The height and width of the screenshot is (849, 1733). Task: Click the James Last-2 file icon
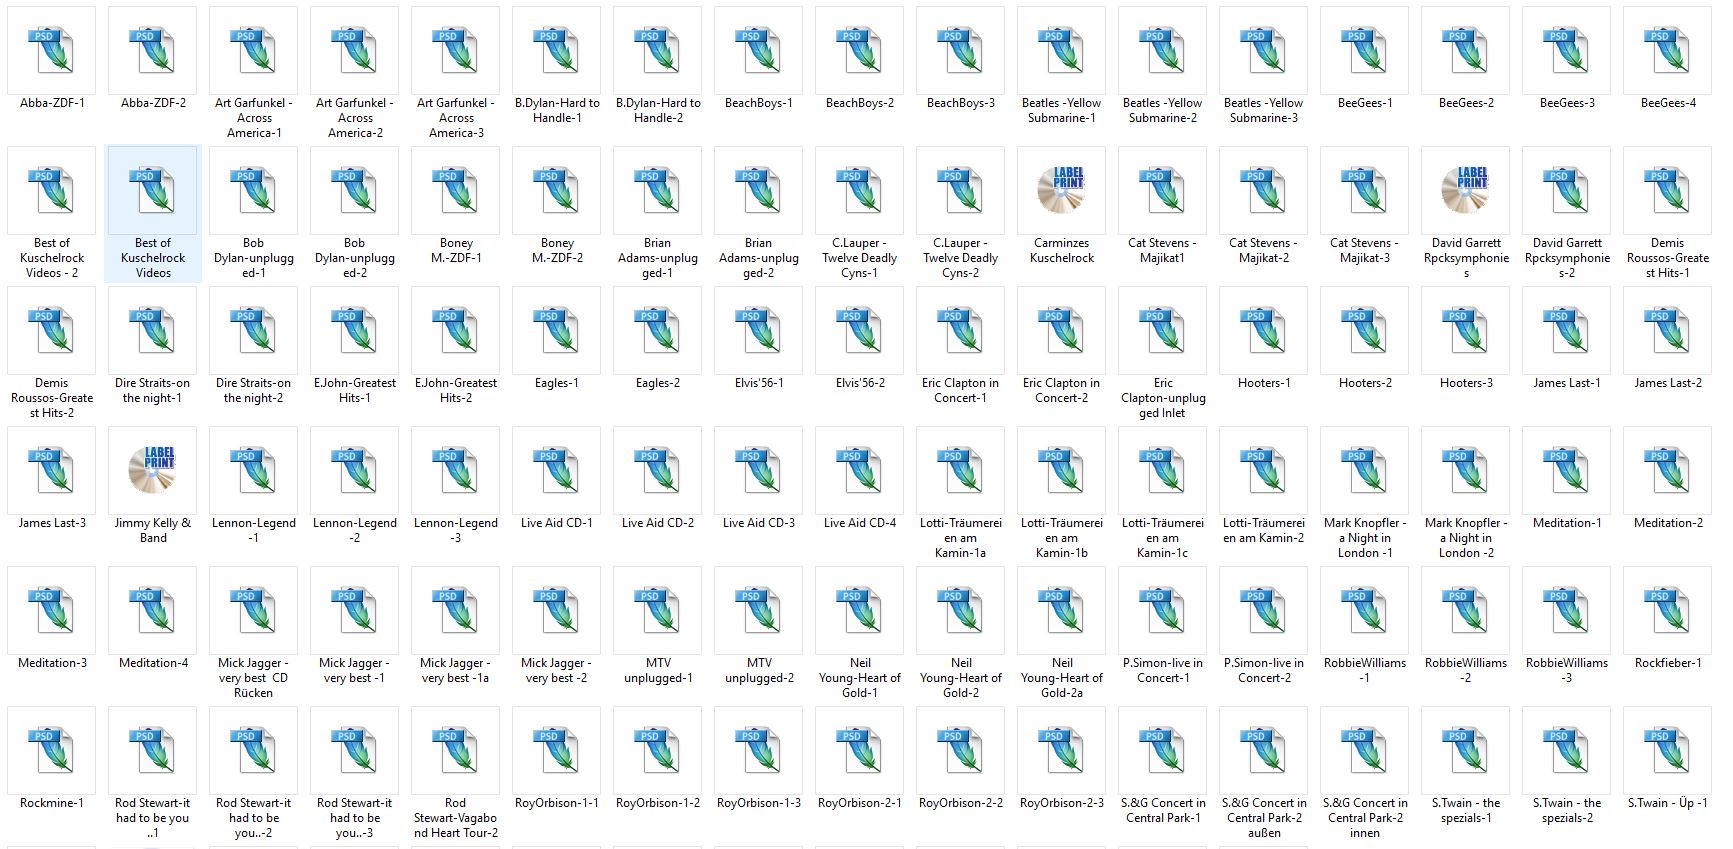[x=1668, y=330]
